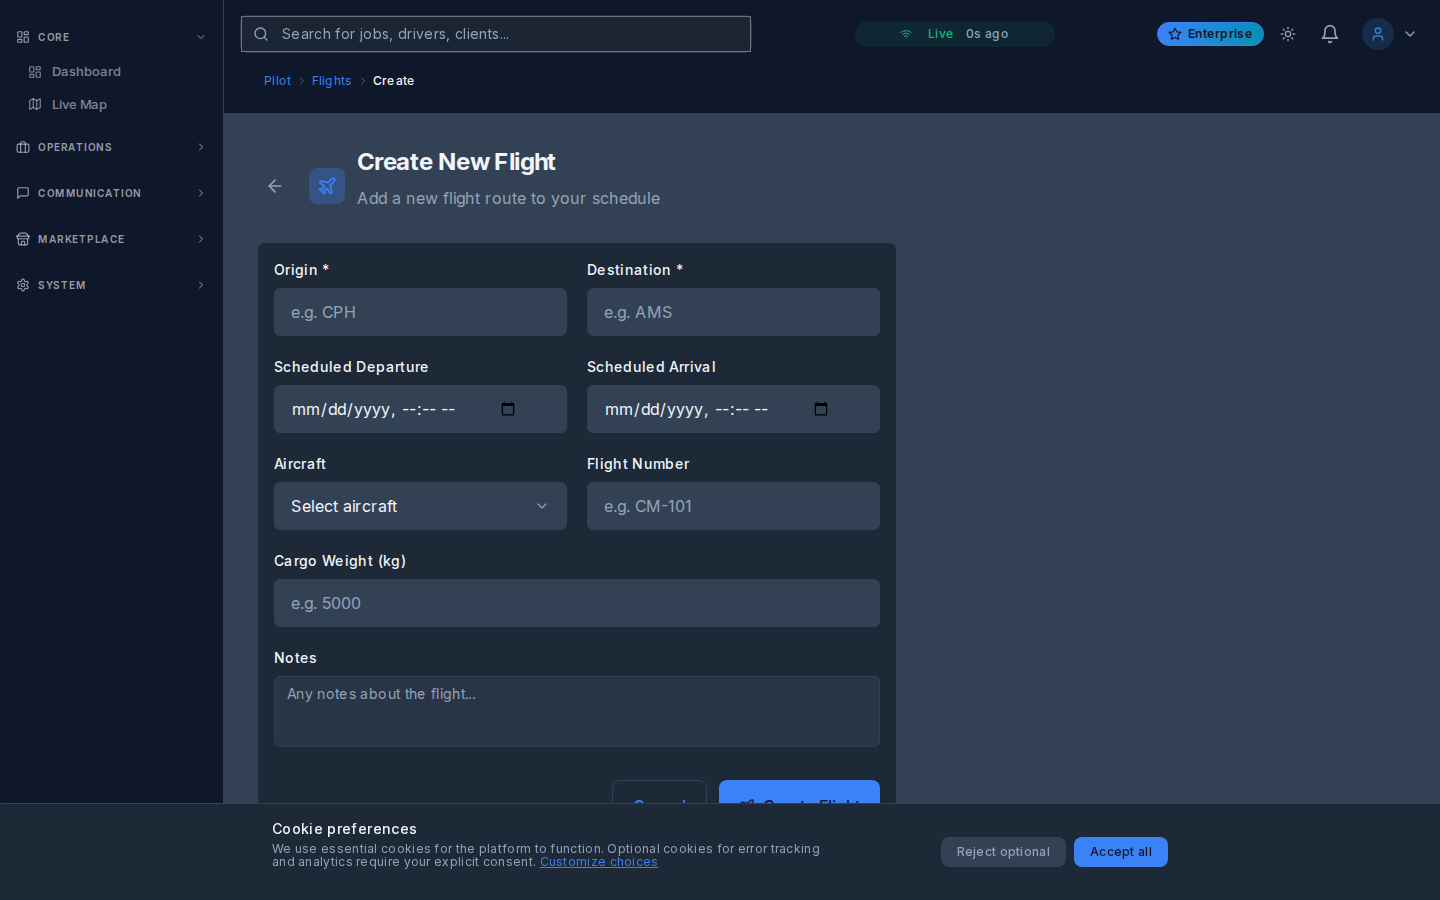Navigate to Flights breadcrumb link
Screen dimensions: 1440x900
pyautogui.click(x=331, y=81)
